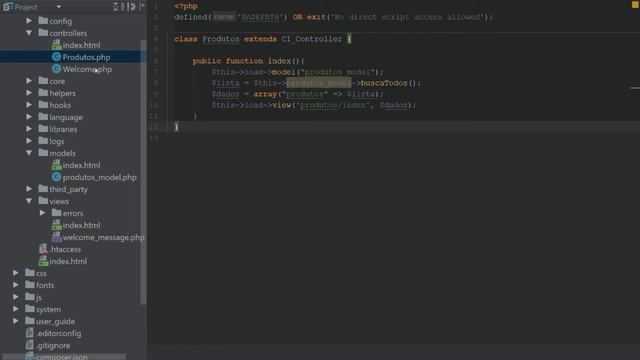Click the .gitignore file icon
Screen dimensions: 640x360
pos(30,345)
